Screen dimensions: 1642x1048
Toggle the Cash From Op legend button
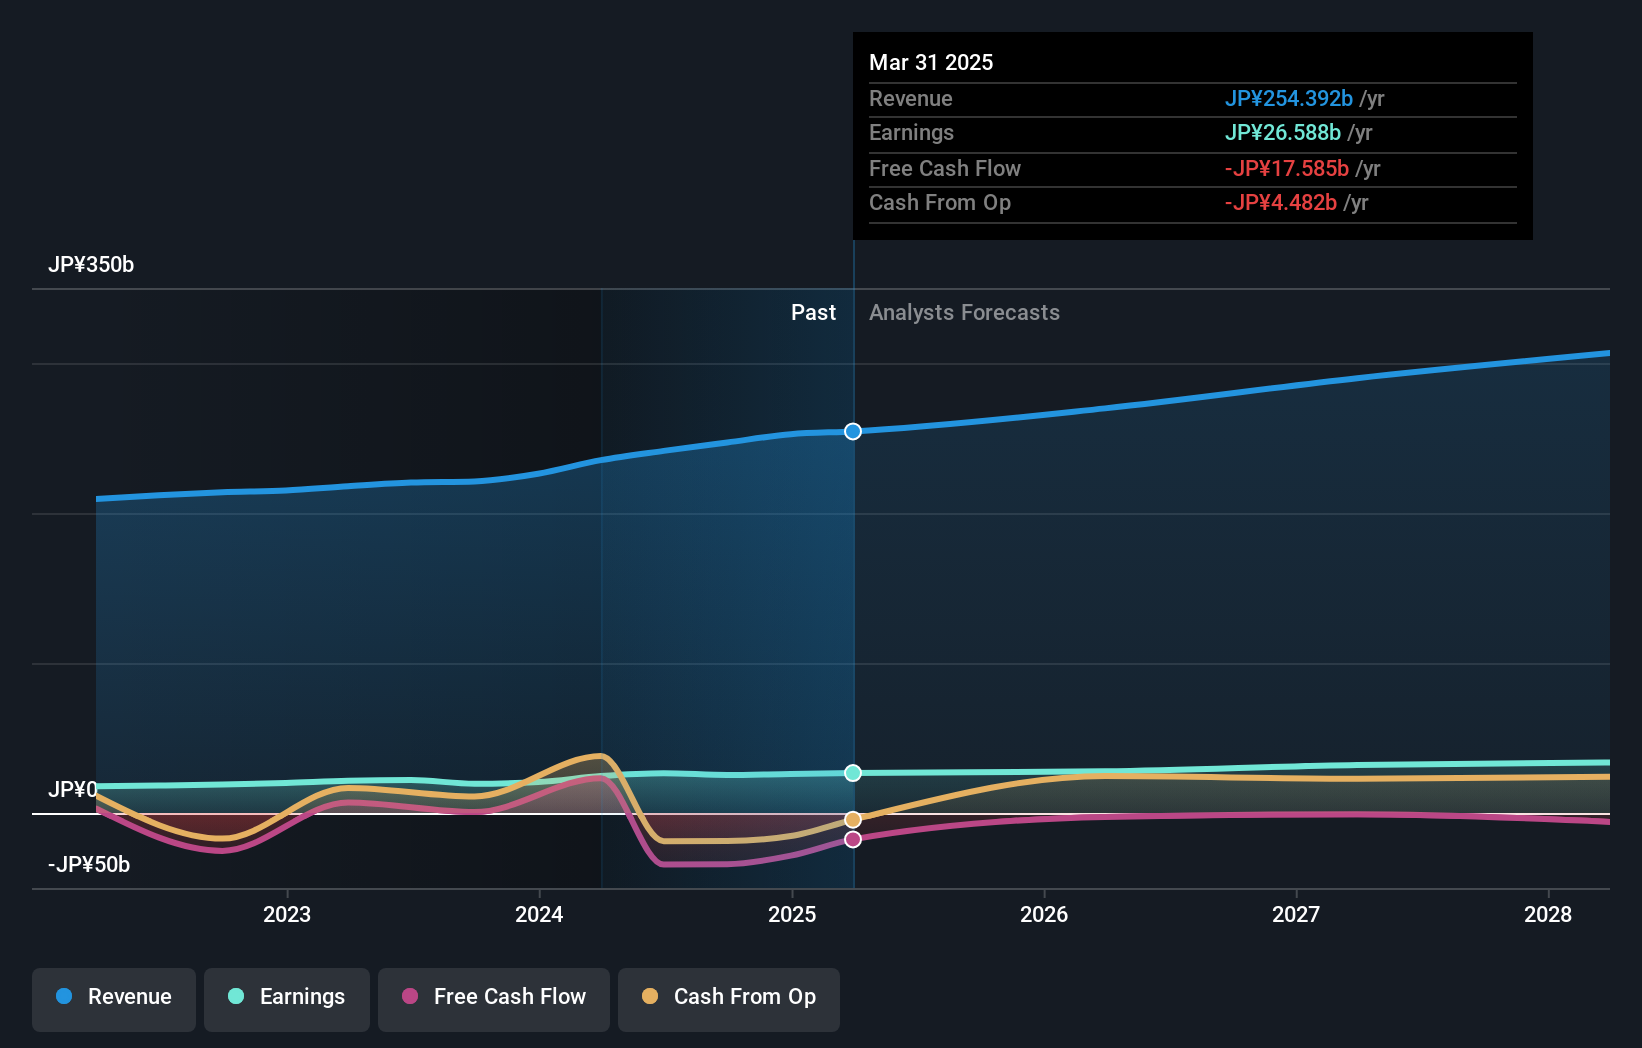point(729,999)
